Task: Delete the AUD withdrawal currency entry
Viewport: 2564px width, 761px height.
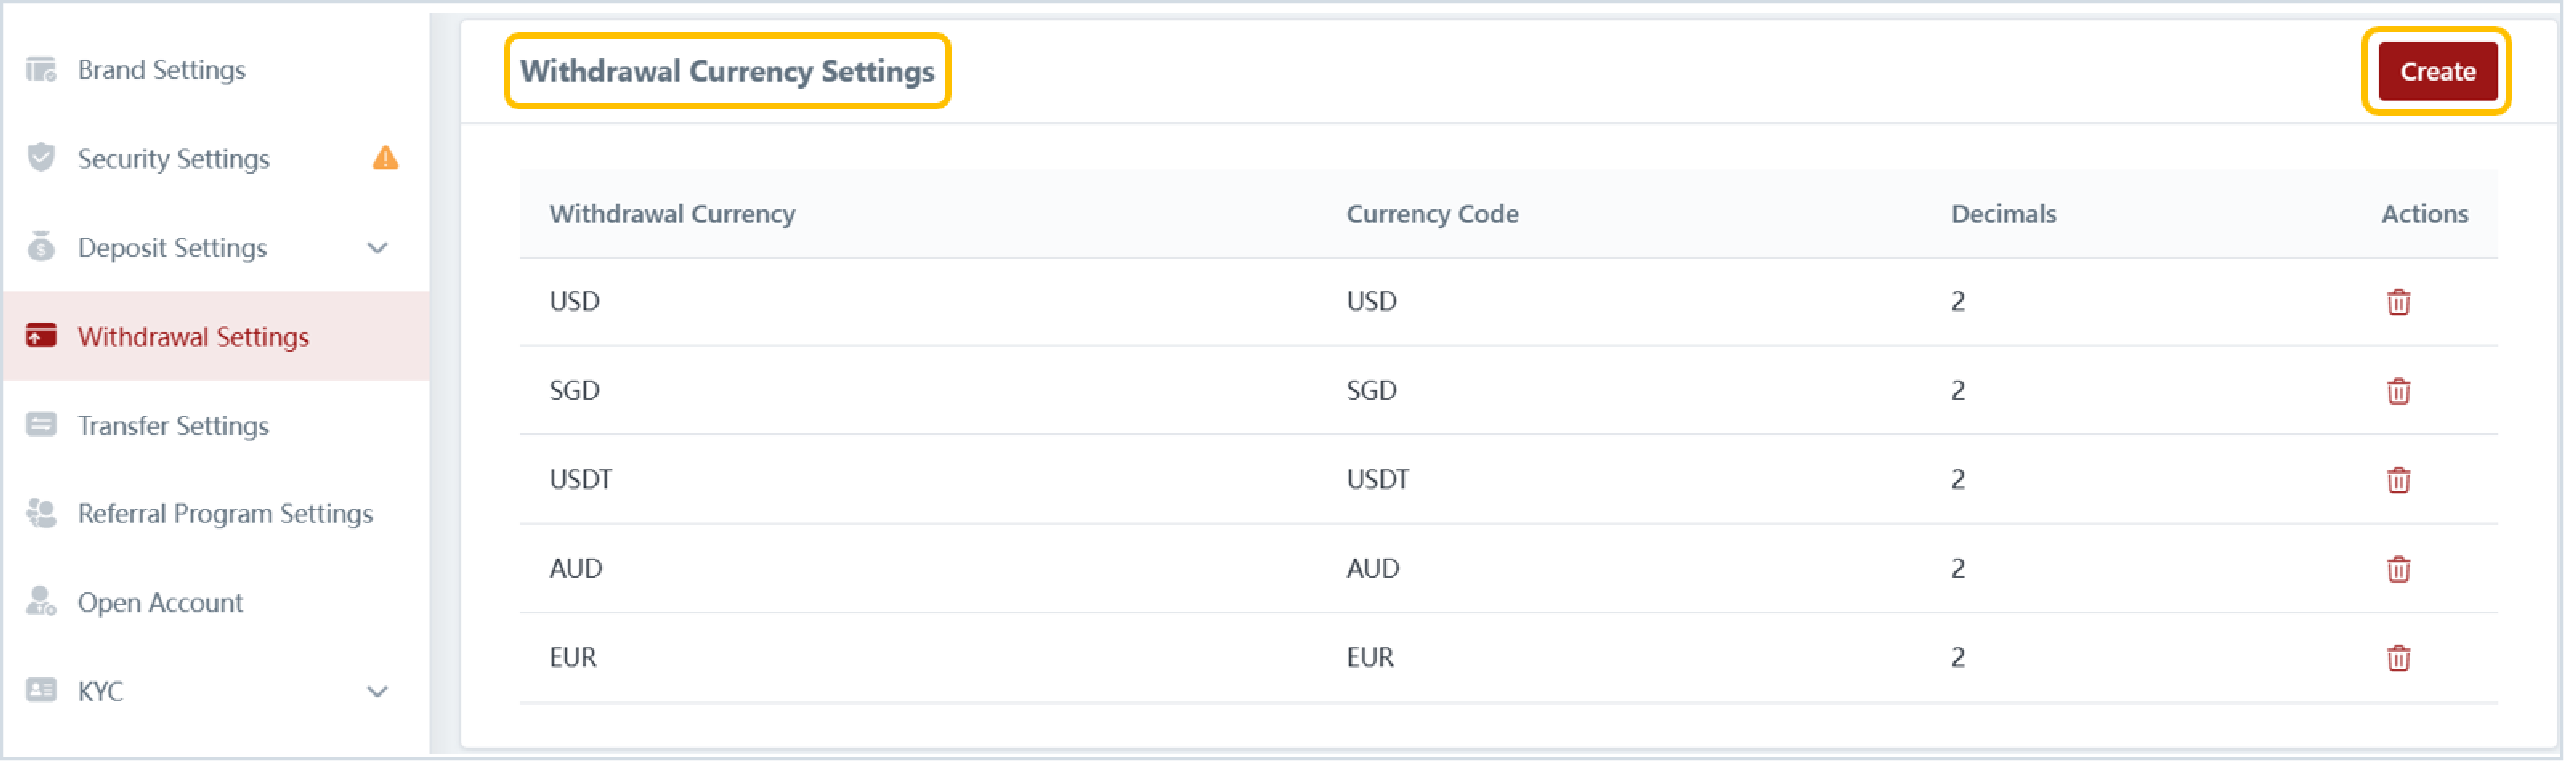Action: [2398, 569]
